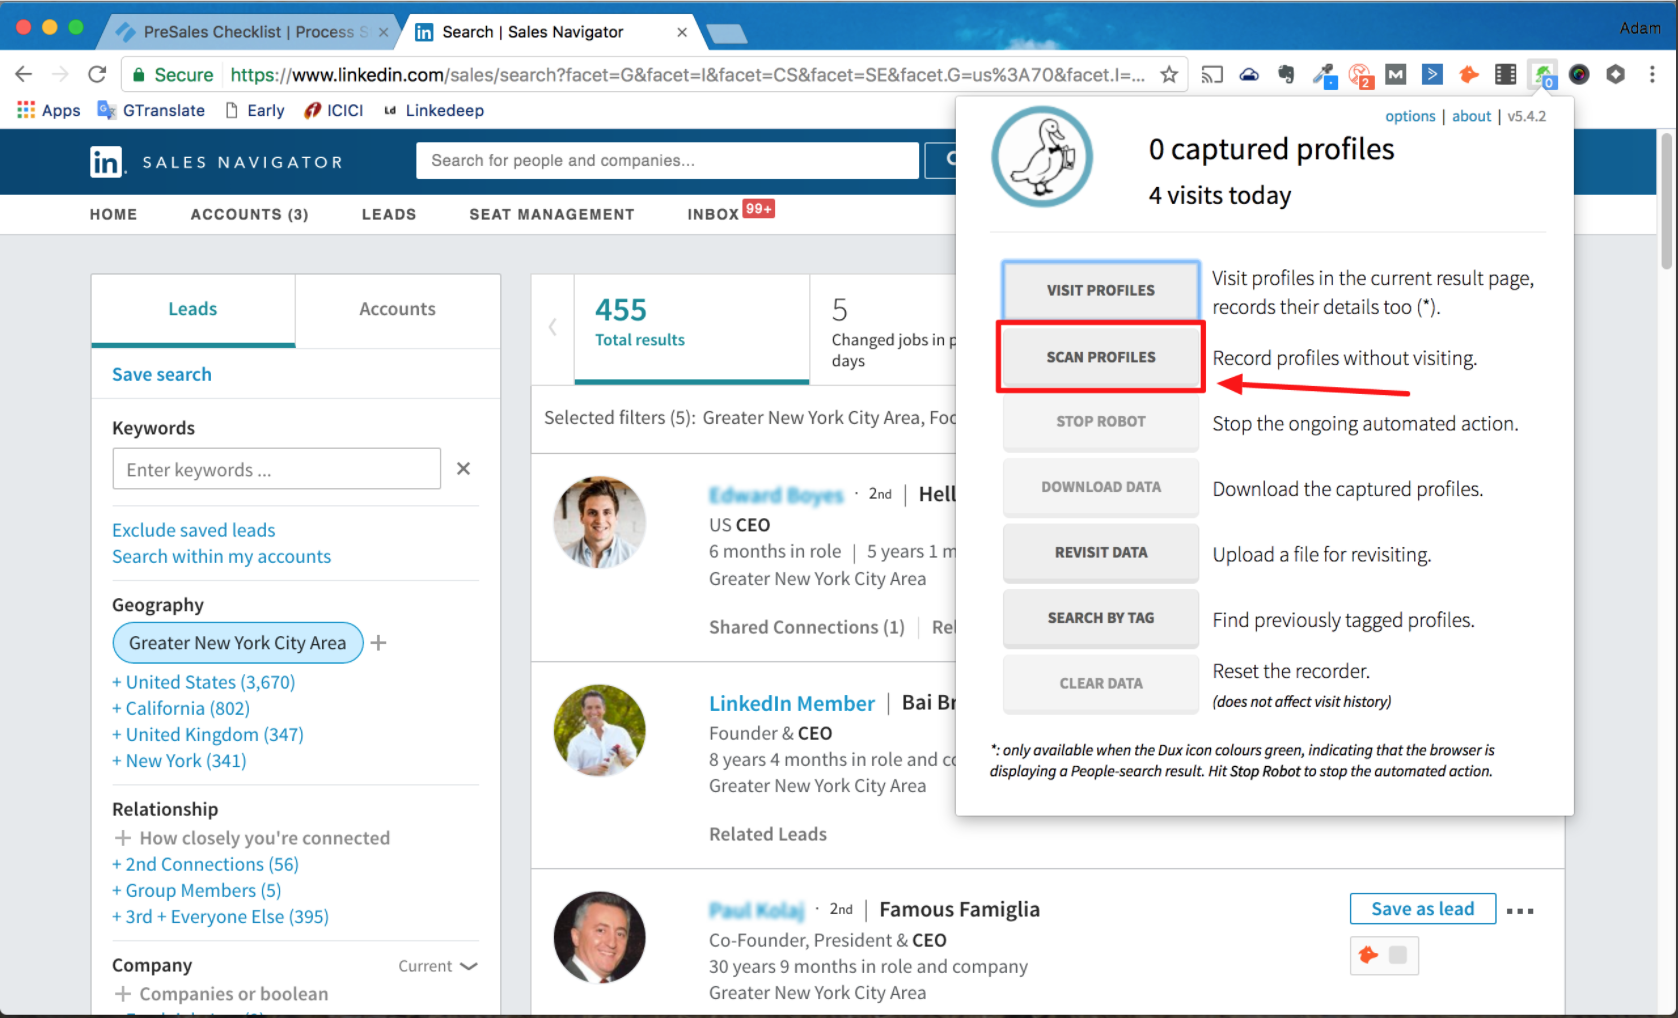Expand the Company Current dropdown
This screenshot has width=1678, height=1018.
(438, 966)
